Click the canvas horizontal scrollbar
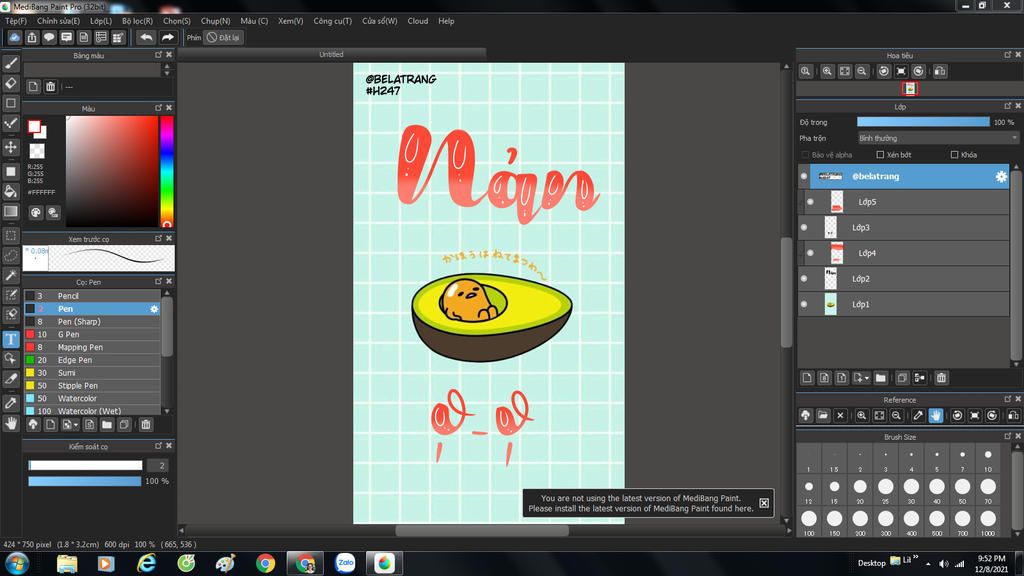Screen dimensions: 1024x576 [x=482, y=530]
